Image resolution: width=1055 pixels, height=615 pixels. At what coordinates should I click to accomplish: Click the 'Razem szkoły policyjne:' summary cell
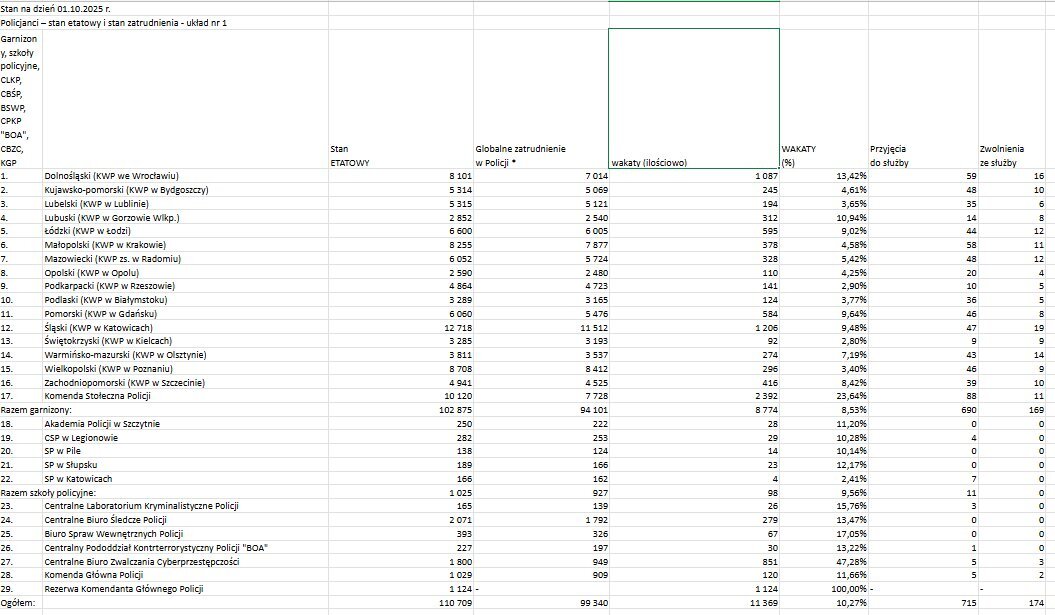pyautogui.click(x=48, y=493)
